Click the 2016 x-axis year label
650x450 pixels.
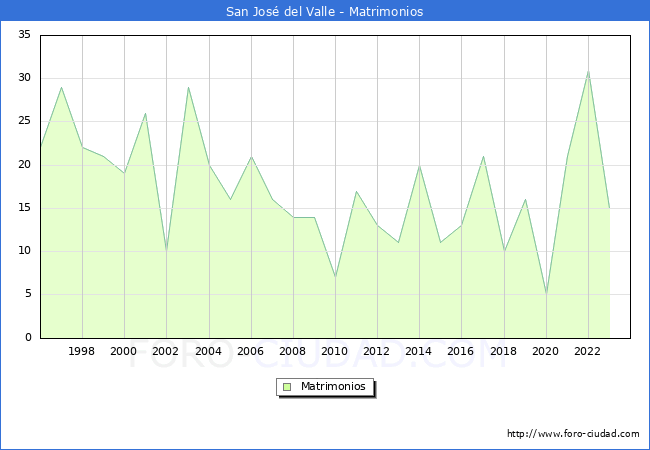461,351
